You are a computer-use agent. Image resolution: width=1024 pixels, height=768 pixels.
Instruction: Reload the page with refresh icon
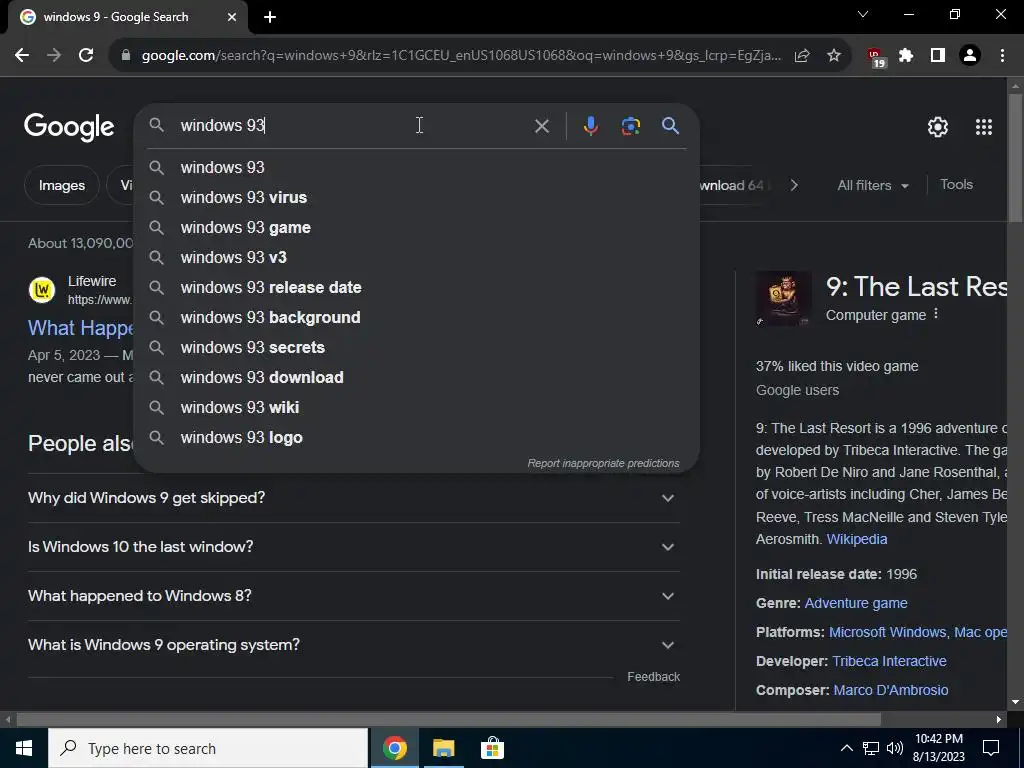point(86,56)
